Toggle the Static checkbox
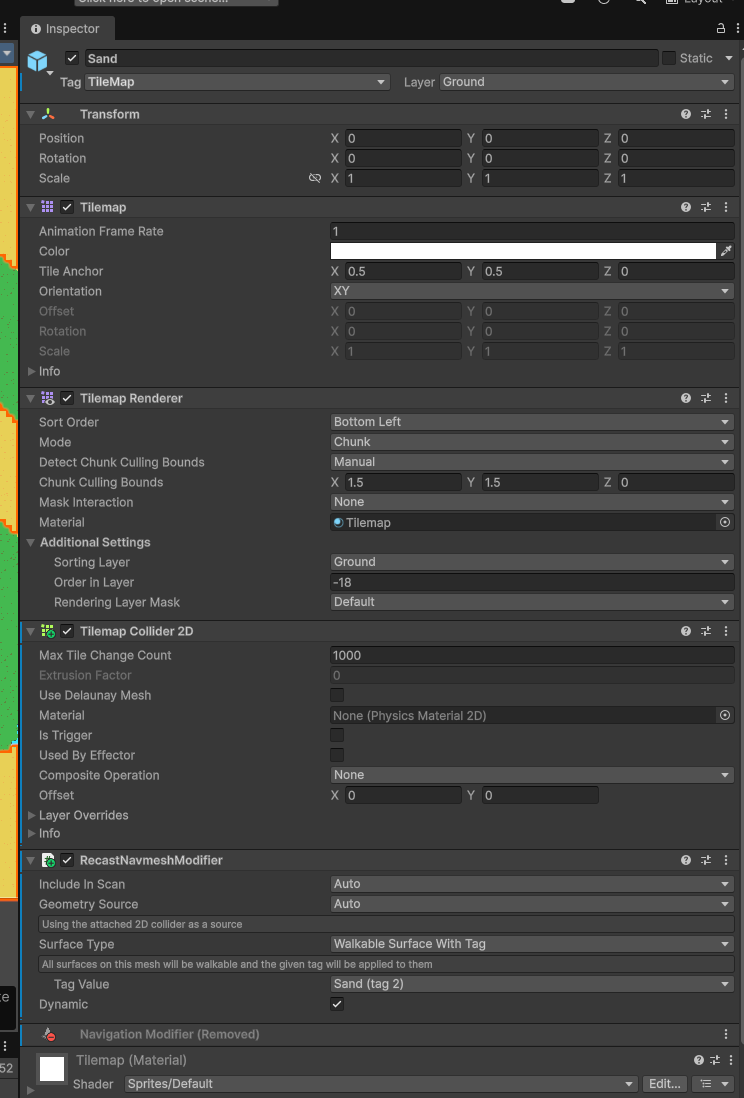The image size is (744, 1098). 669,59
